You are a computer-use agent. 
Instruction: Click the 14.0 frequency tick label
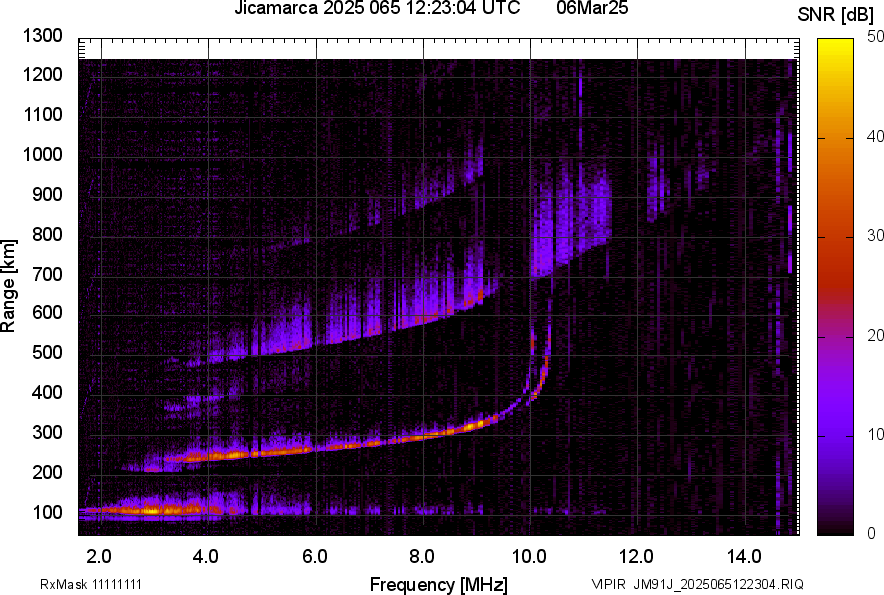pyautogui.click(x=744, y=555)
